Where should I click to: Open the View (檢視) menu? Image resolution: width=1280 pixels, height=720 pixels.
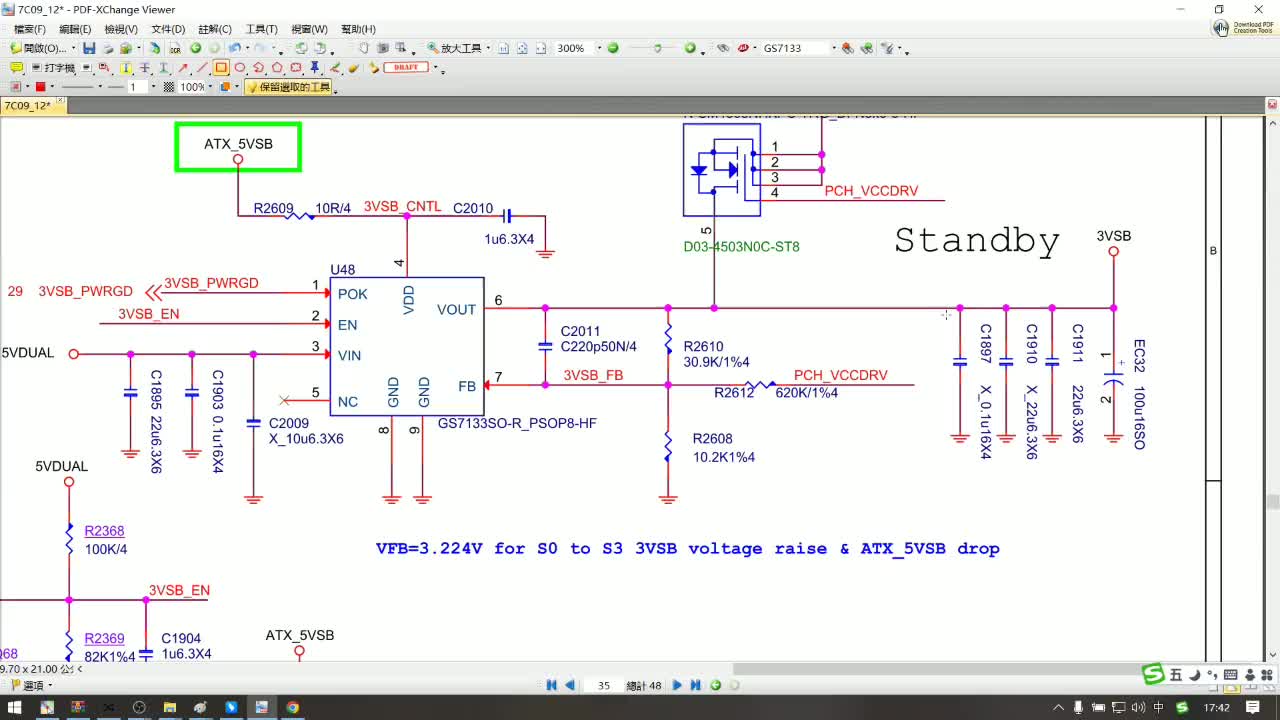(121, 29)
